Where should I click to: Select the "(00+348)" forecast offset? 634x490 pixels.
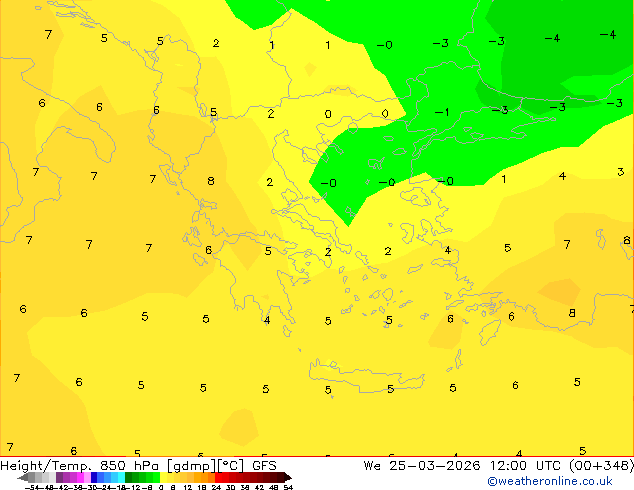pyautogui.click(x=602, y=466)
